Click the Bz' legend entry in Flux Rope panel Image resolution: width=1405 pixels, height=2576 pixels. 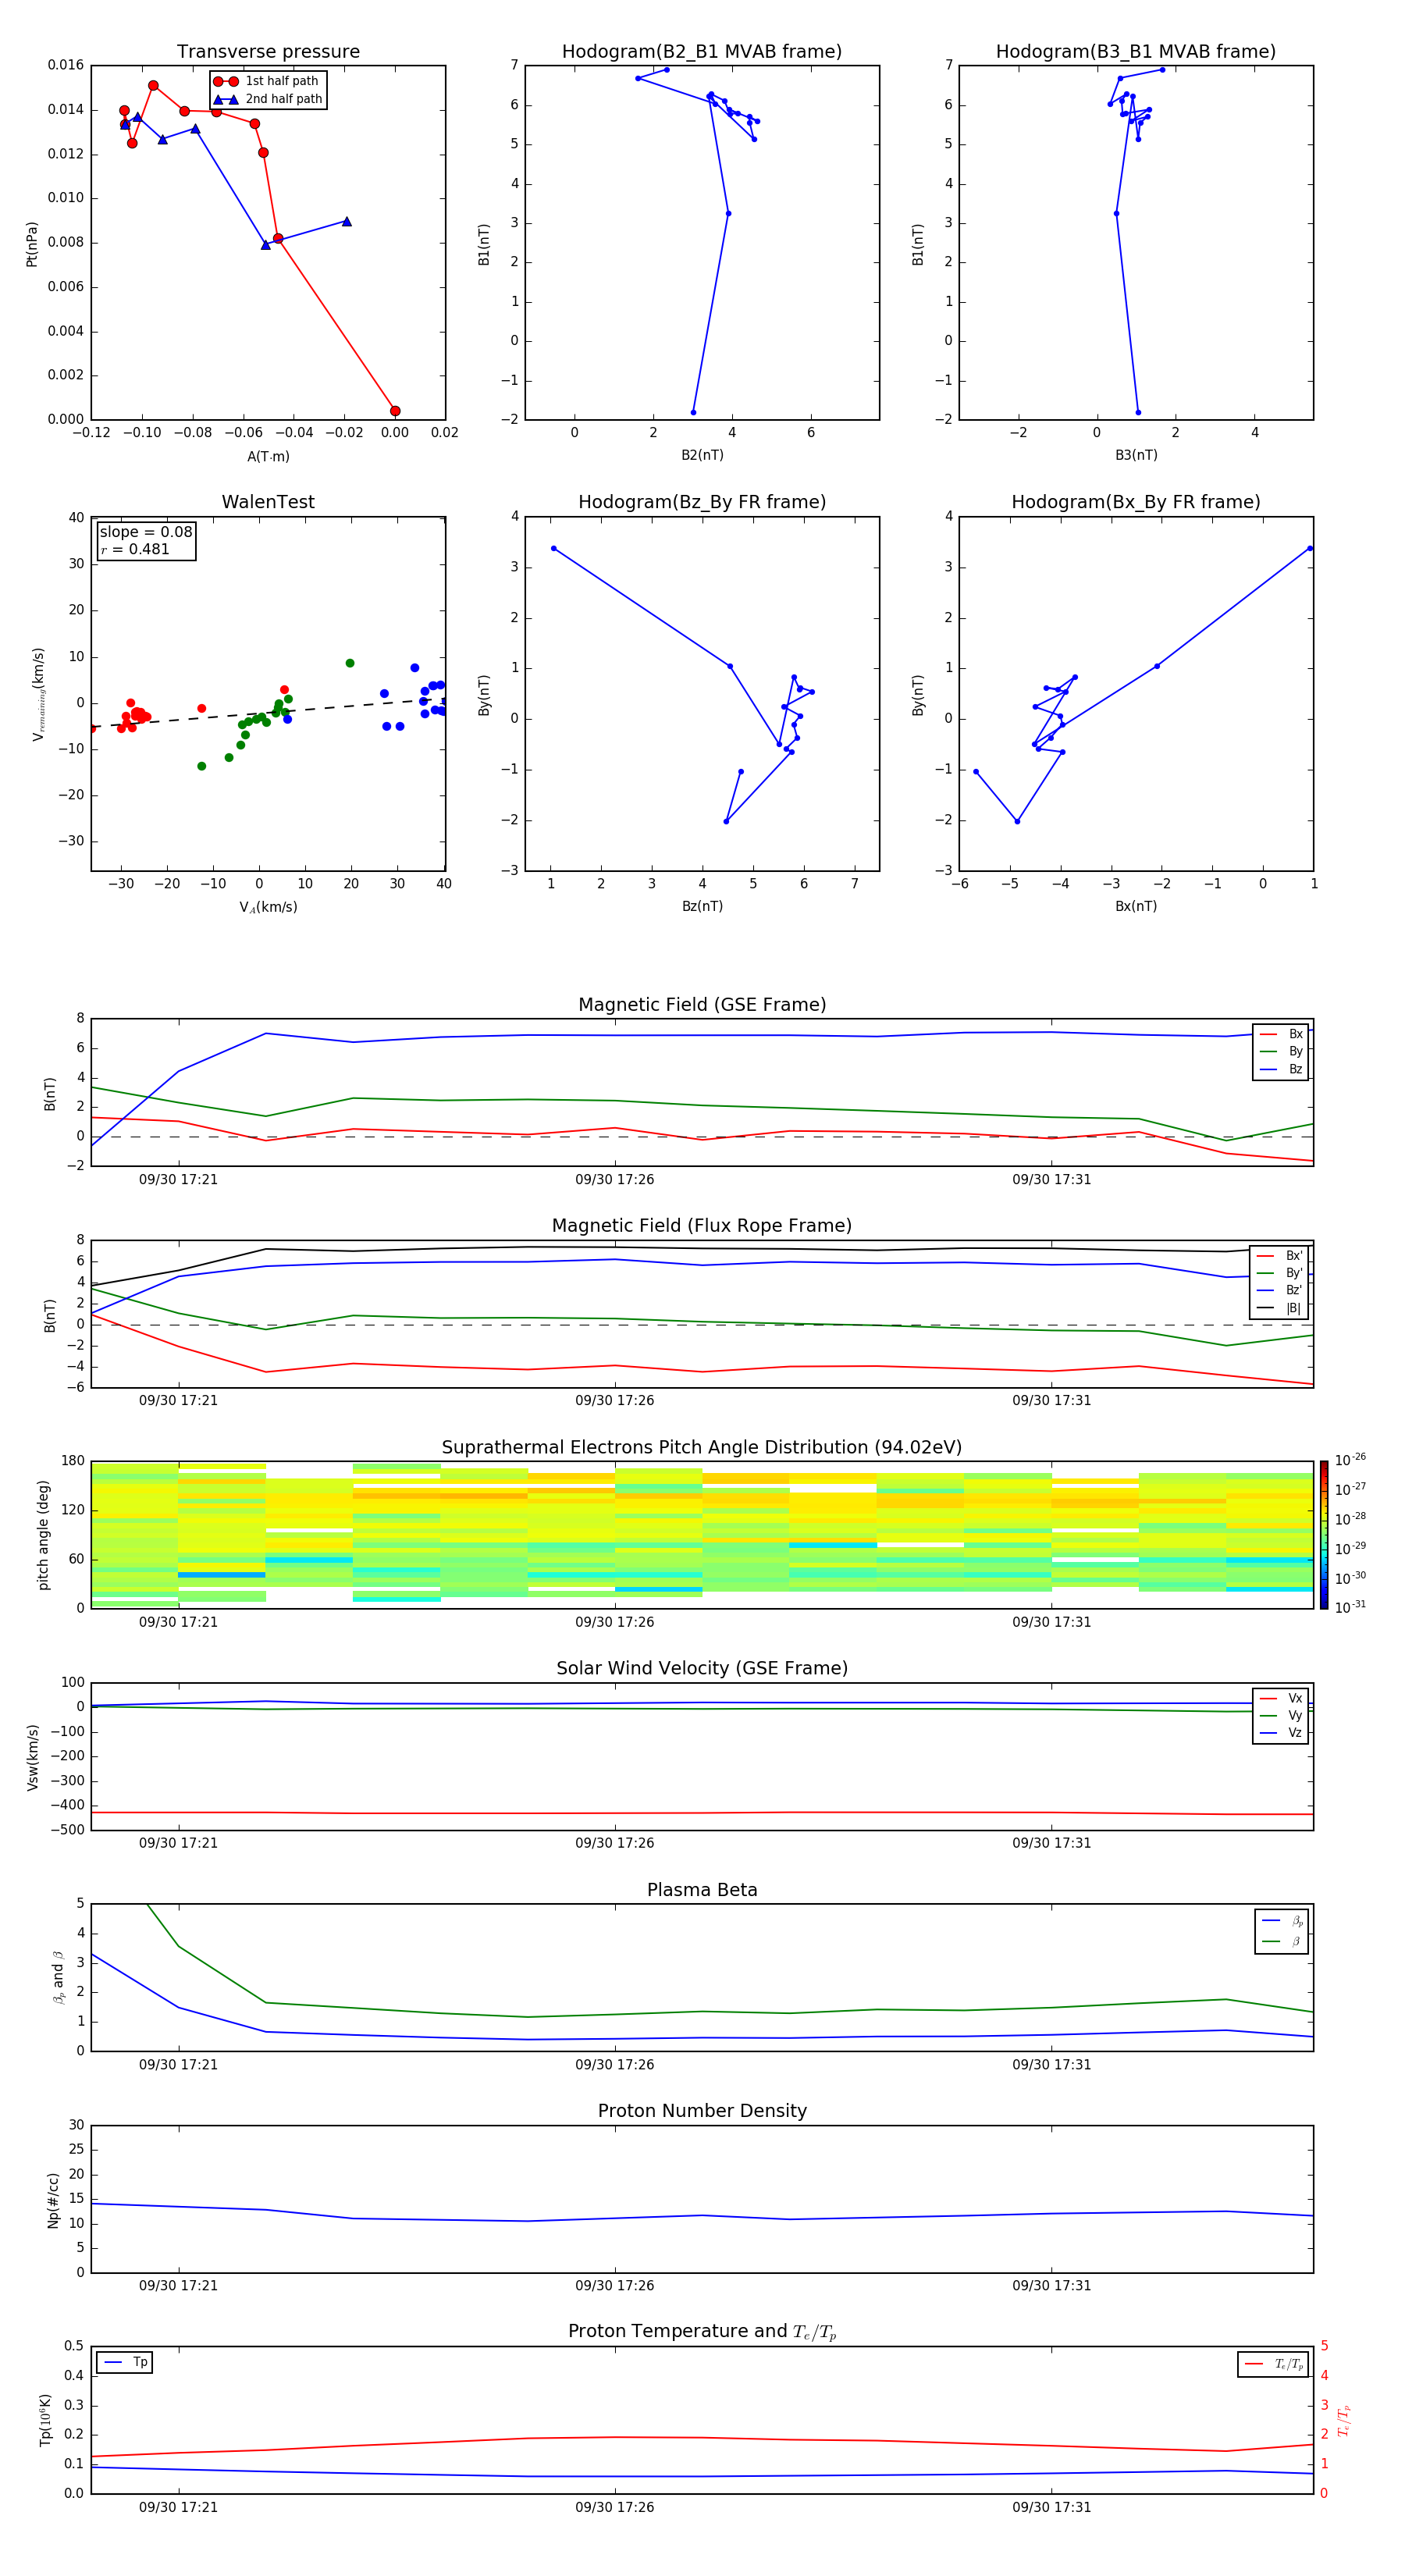(1280, 1291)
